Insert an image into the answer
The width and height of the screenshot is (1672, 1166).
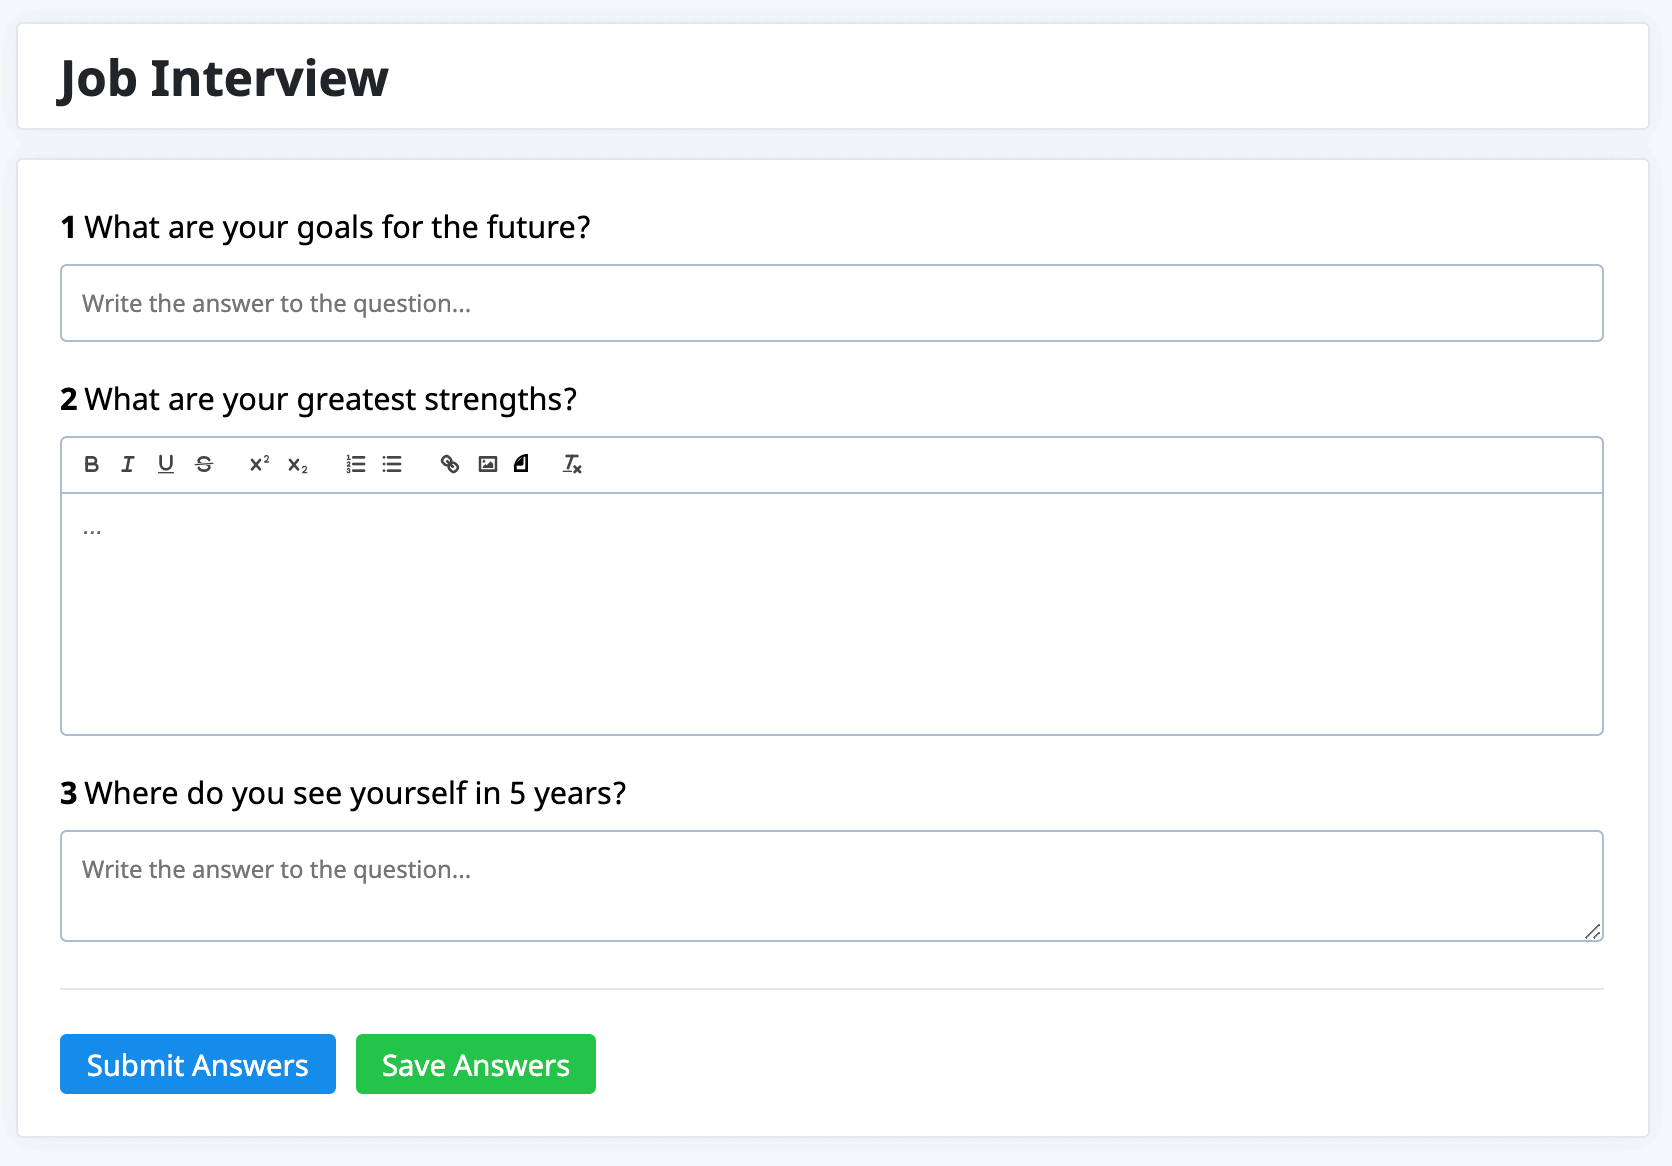click(x=488, y=464)
